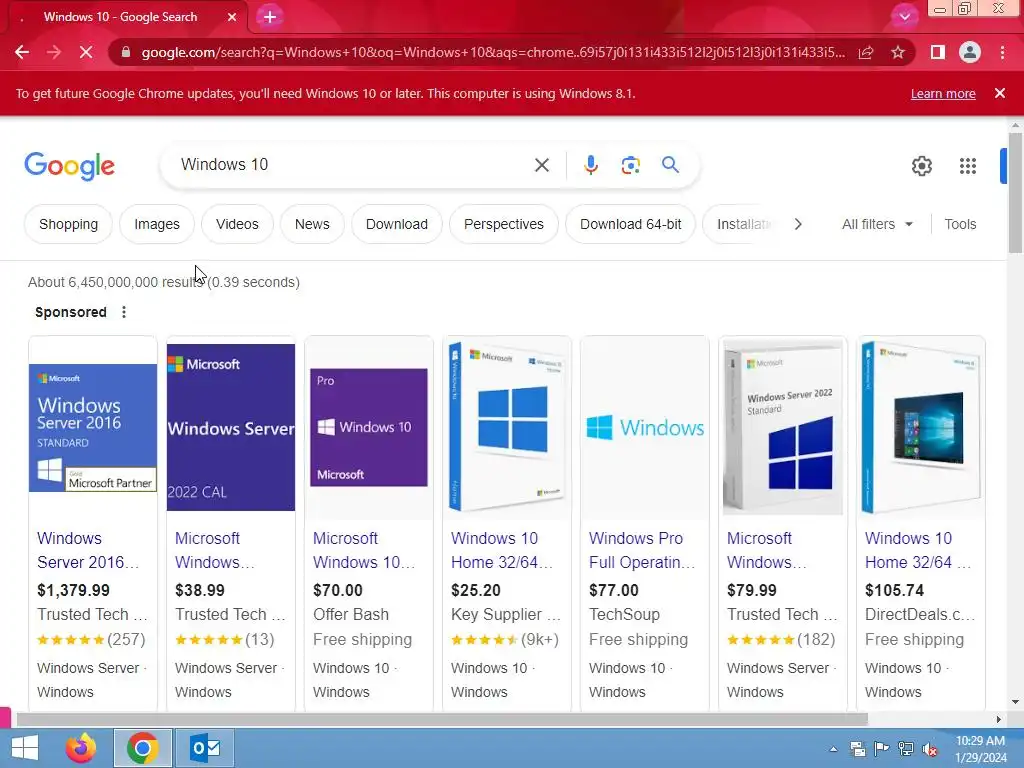Open the Learn more link

[x=943, y=93]
